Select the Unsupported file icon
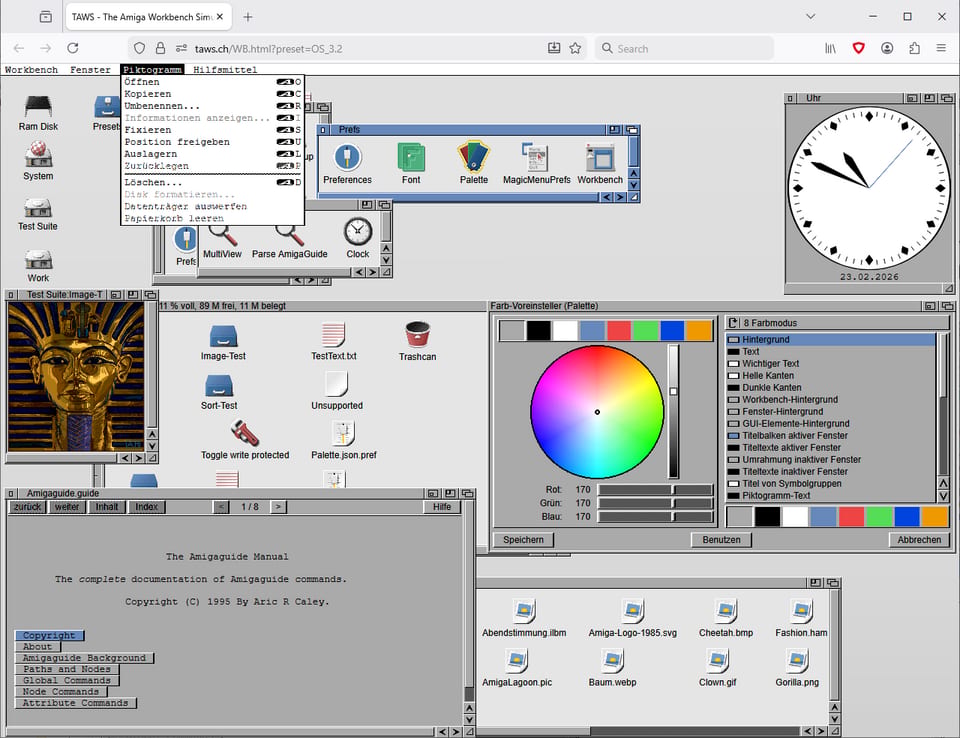Image resolution: width=960 pixels, height=738 pixels. pos(336,385)
